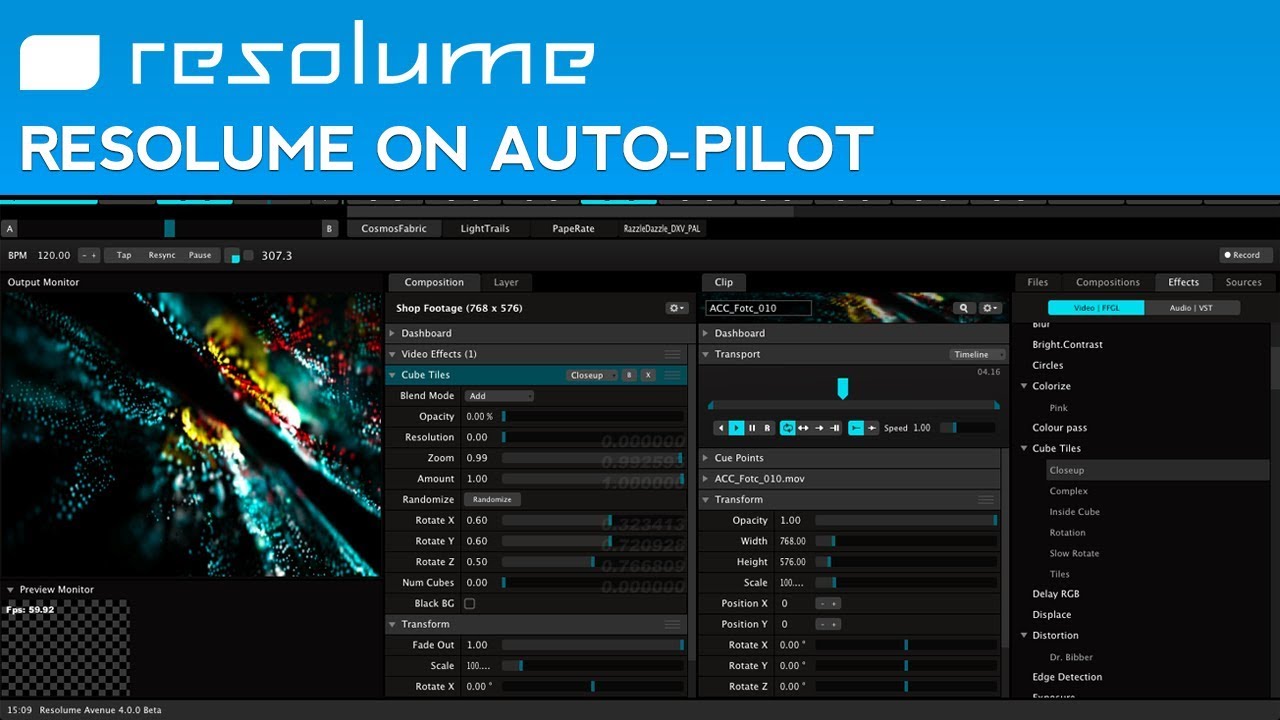Image resolution: width=1280 pixels, height=720 pixels.
Task: Click the play forward transport button
Action: click(x=737, y=428)
